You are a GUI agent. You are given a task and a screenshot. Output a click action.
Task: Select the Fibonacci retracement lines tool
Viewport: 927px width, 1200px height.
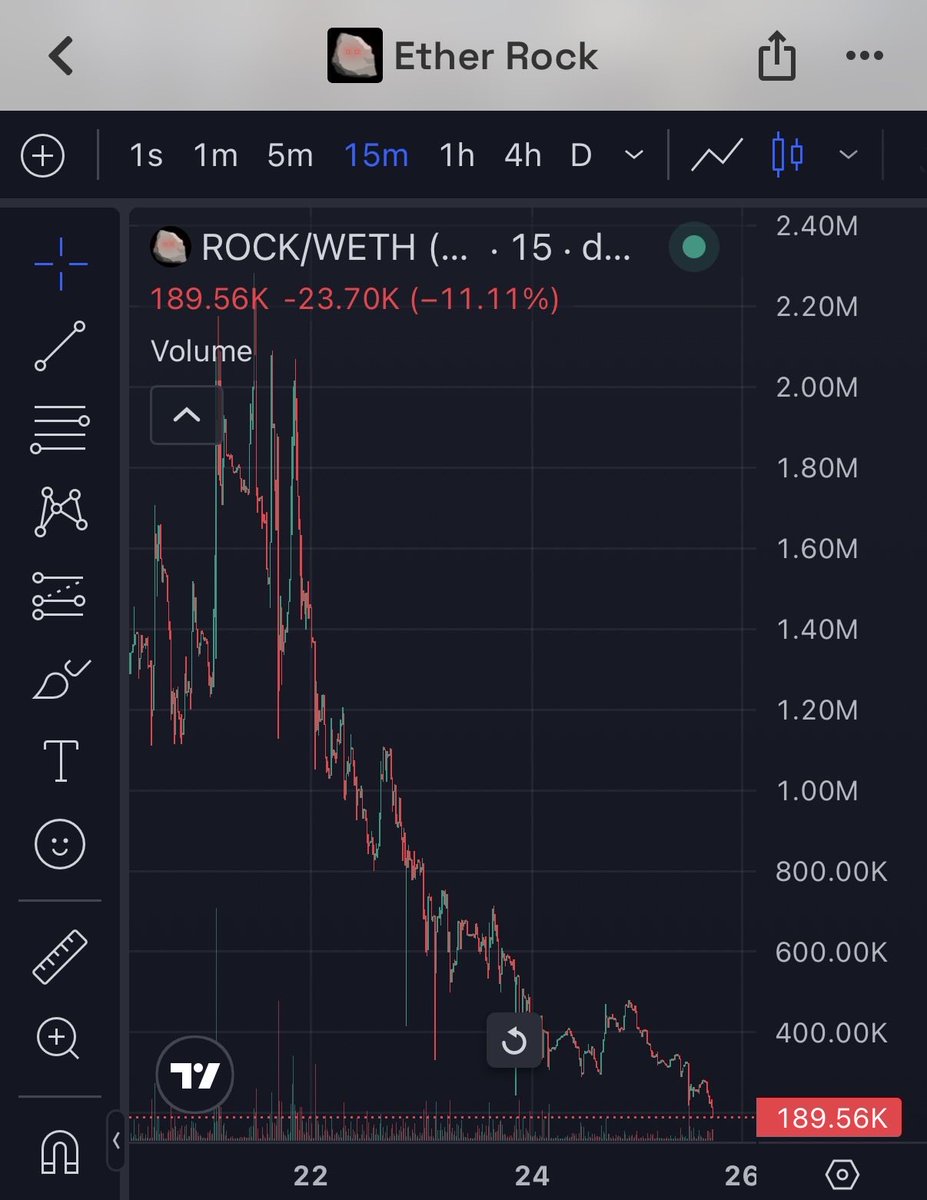coord(61,430)
